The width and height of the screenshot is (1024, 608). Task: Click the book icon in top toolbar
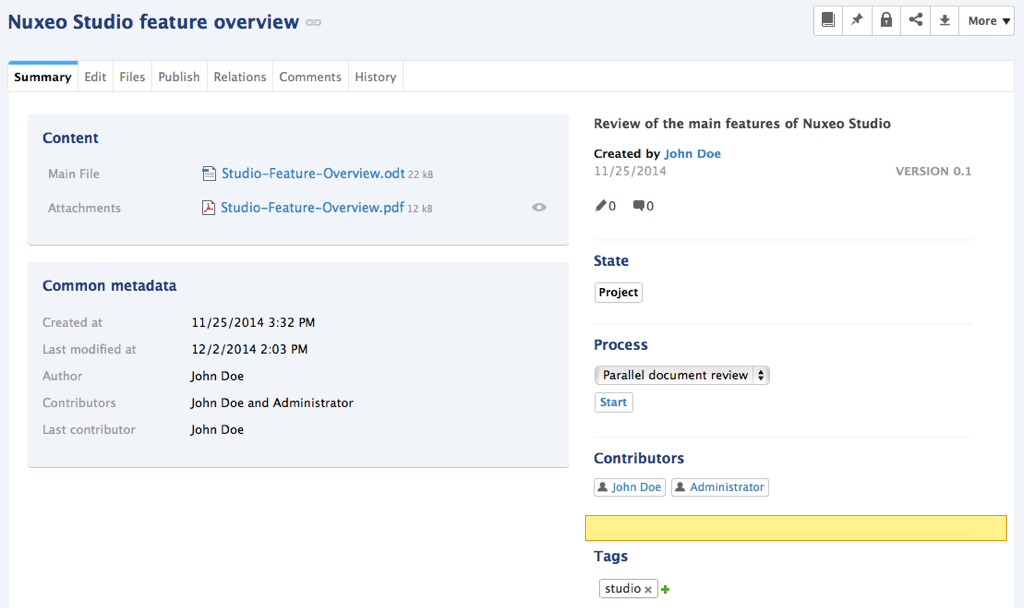pos(828,20)
